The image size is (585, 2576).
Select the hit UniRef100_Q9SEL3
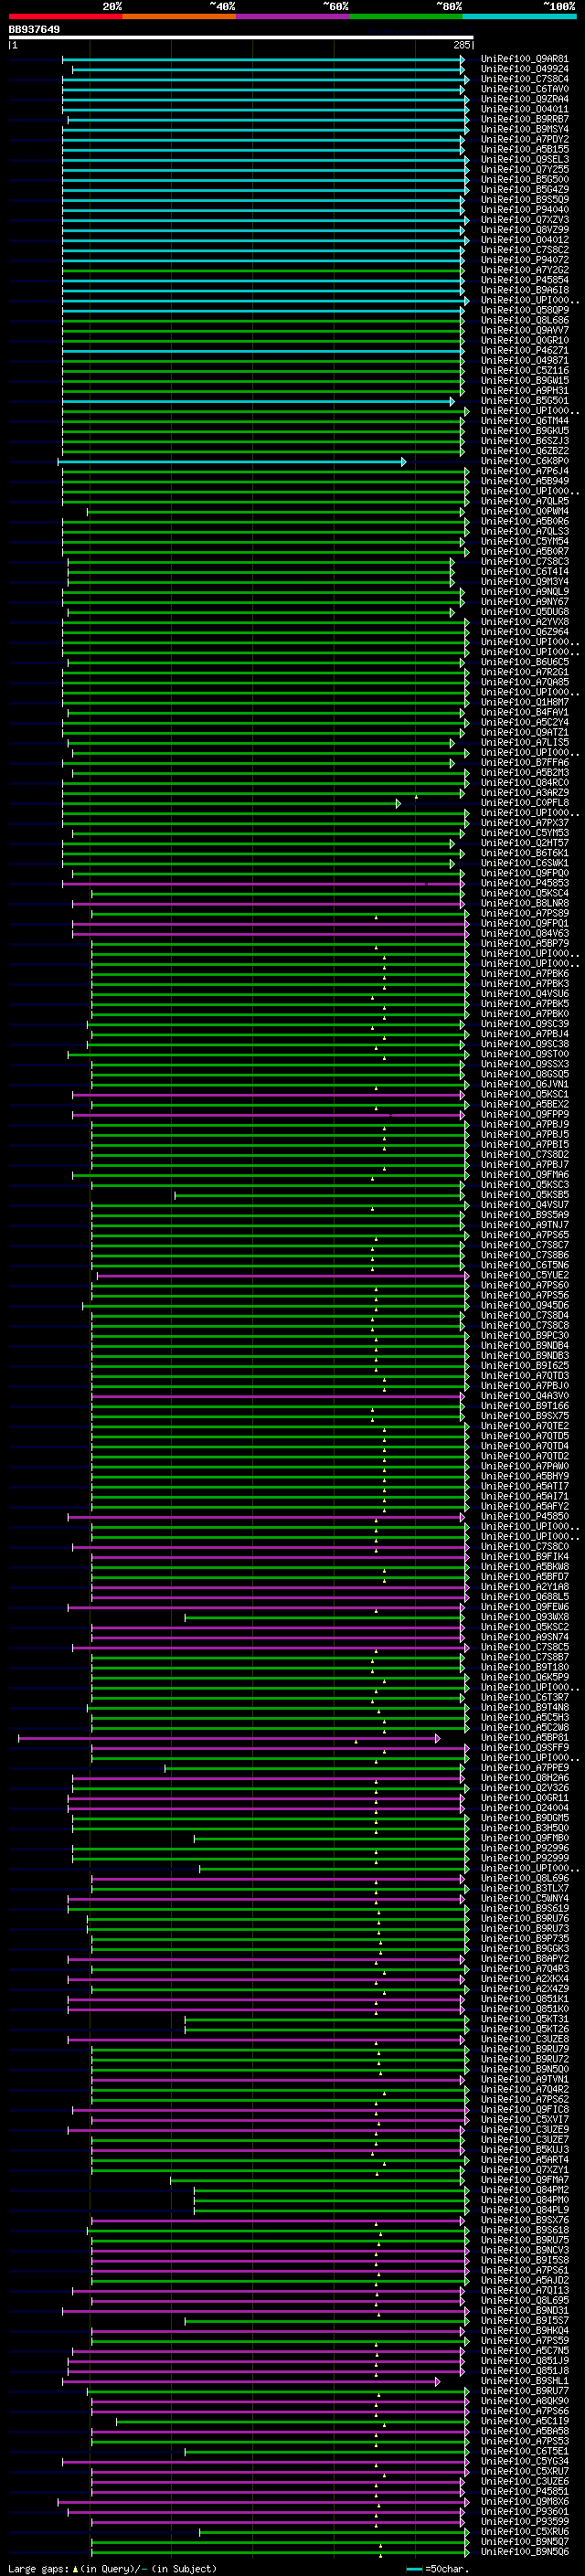coord(524,159)
